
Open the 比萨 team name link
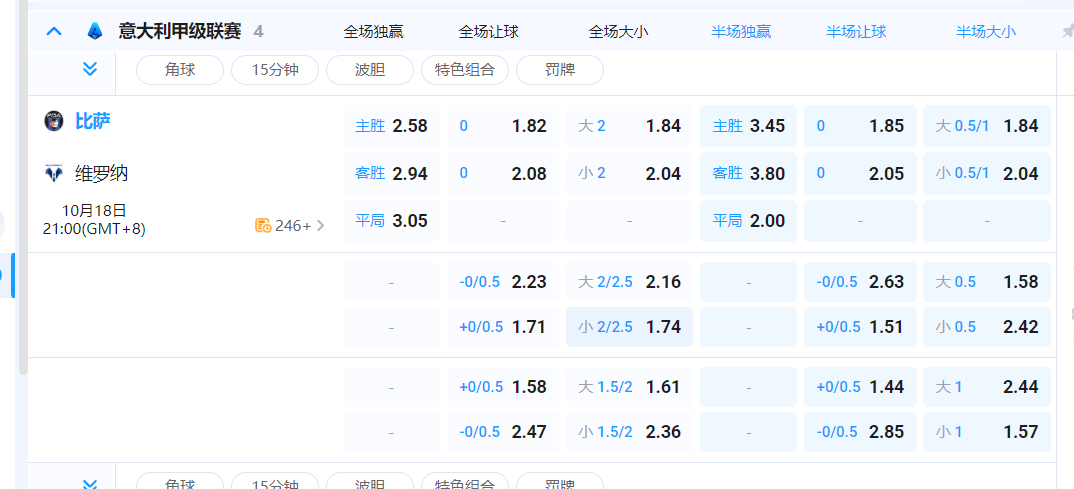coord(93,122)
